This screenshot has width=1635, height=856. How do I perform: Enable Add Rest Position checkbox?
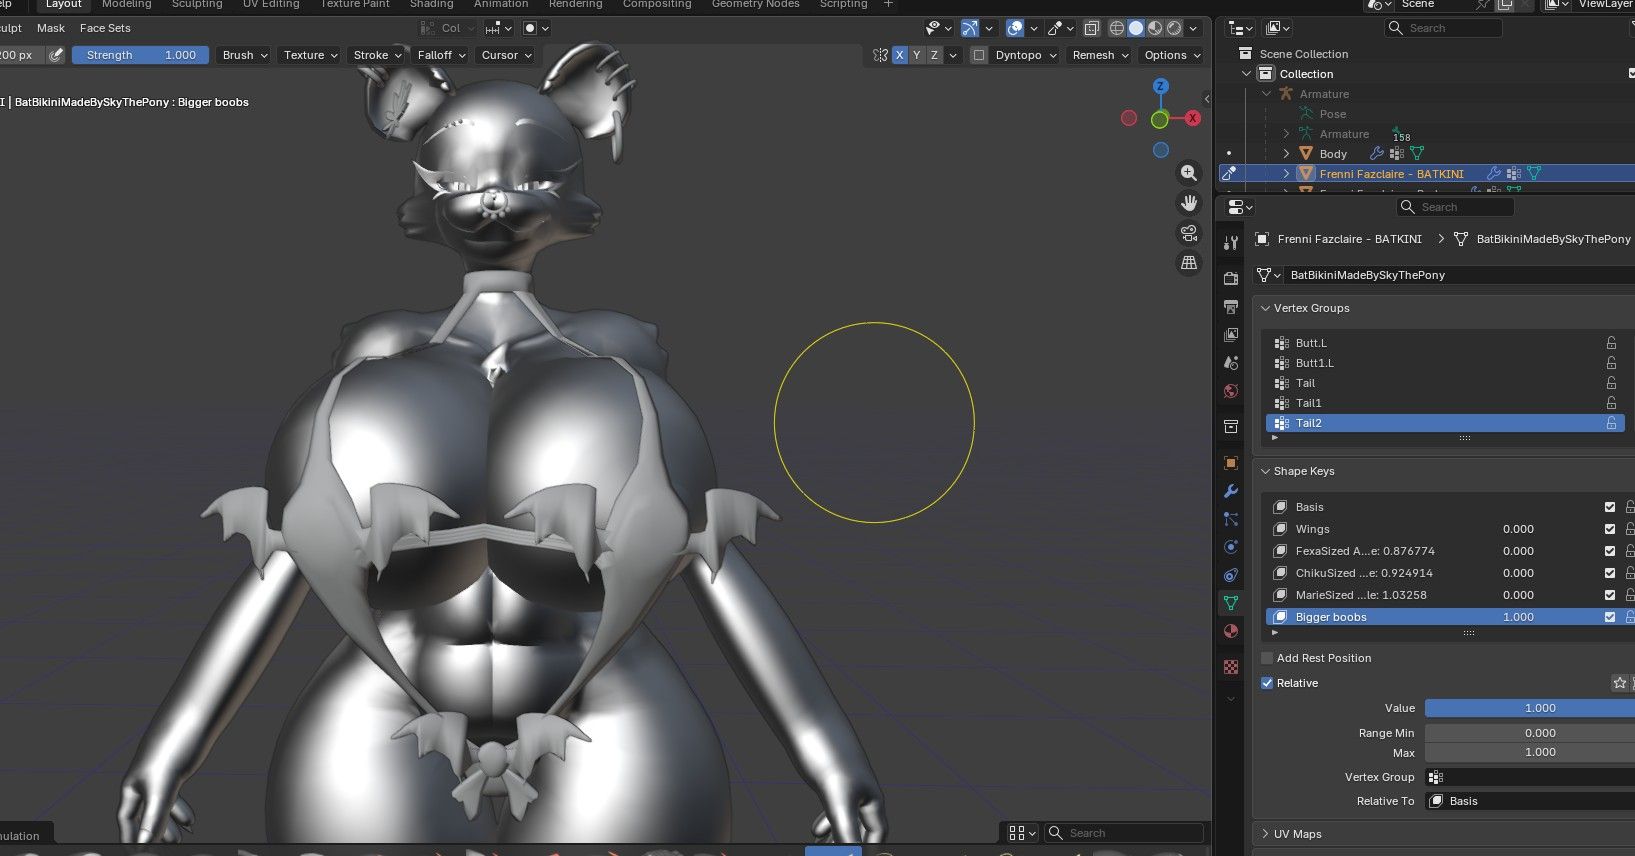point(1267,658)
